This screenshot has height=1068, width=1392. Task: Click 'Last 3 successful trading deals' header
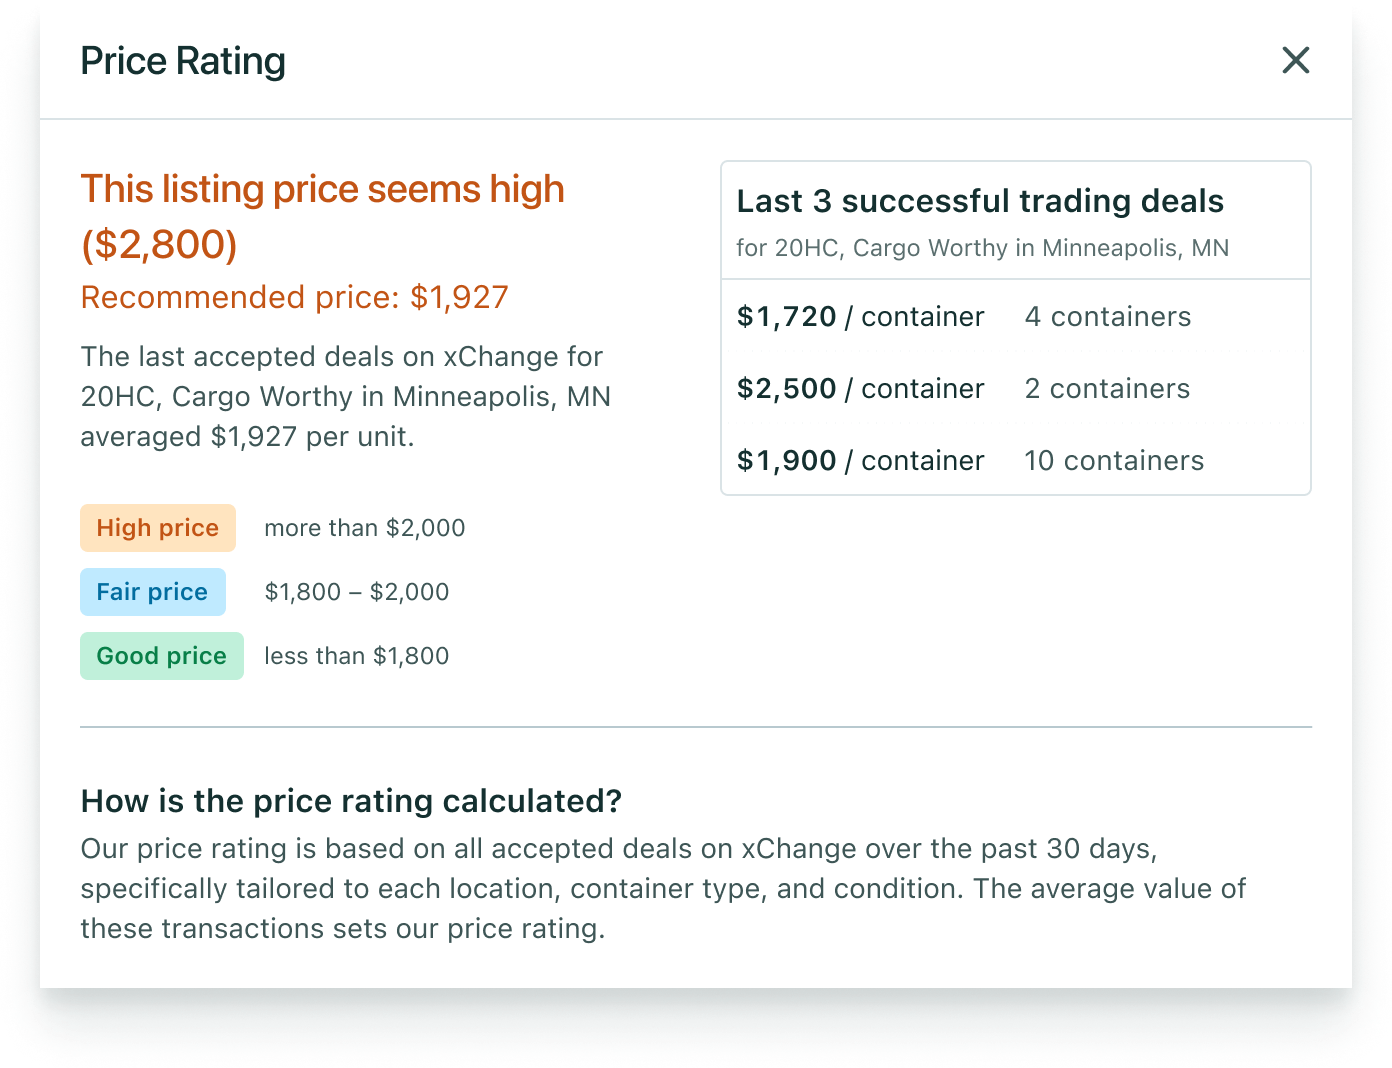[x=980, y=201]
